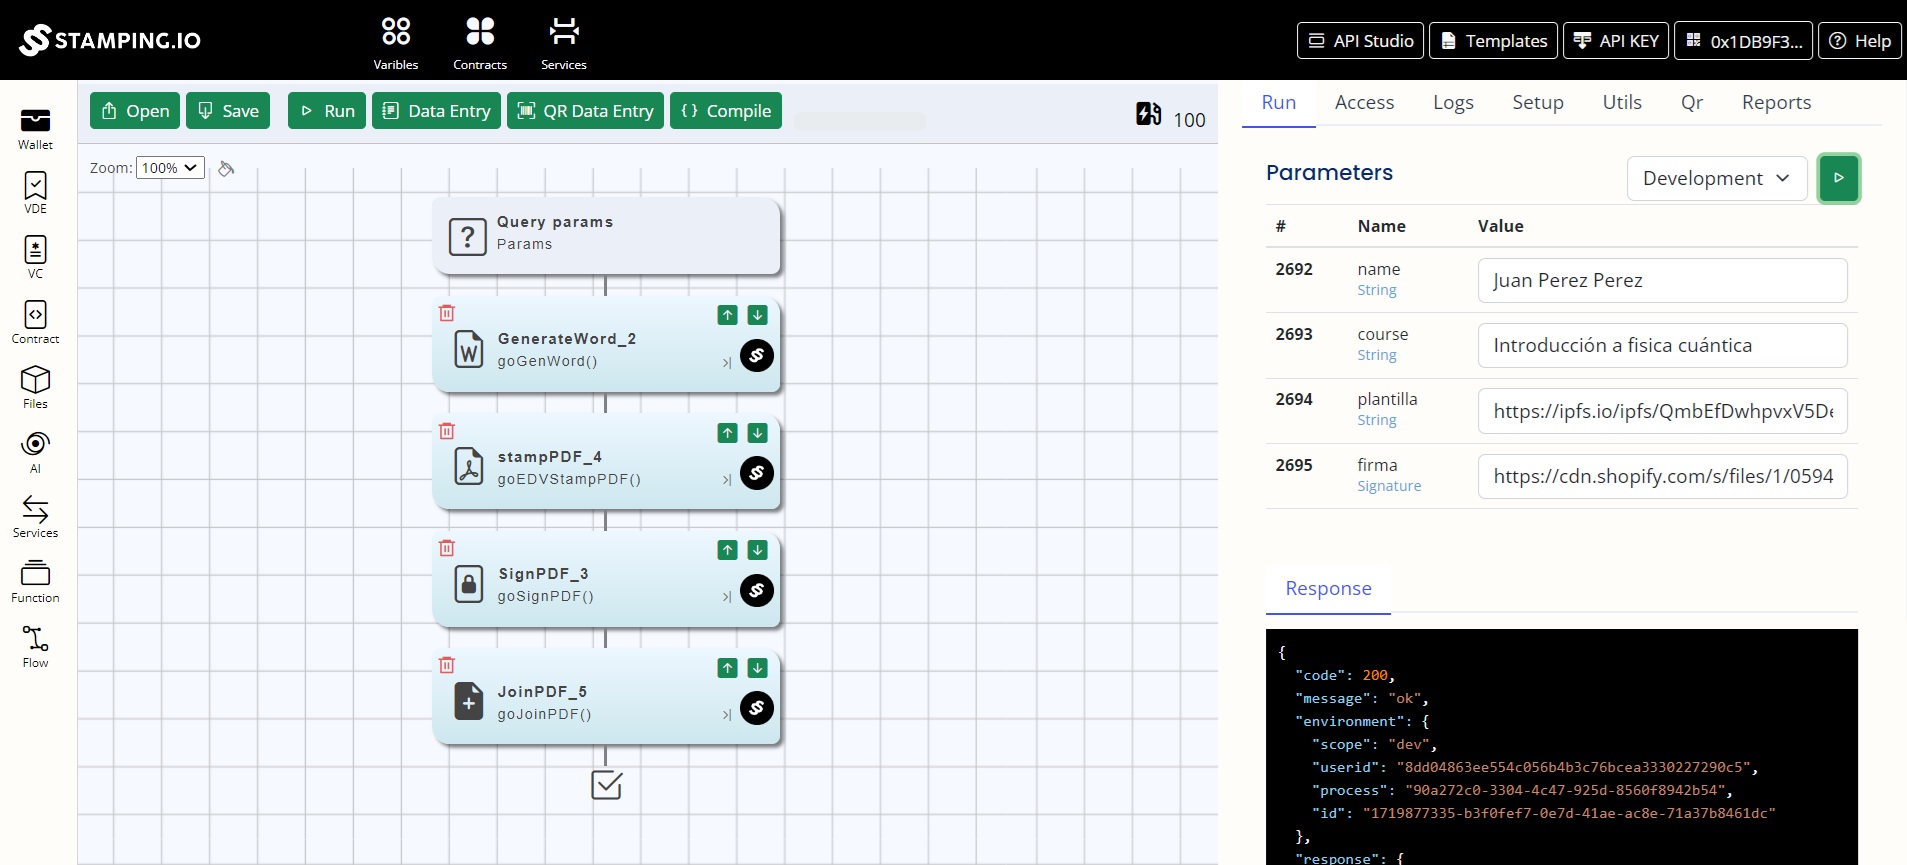Click the Open button
The height and width of the screenshot is (865, 1907).
(x=135, y=111)
